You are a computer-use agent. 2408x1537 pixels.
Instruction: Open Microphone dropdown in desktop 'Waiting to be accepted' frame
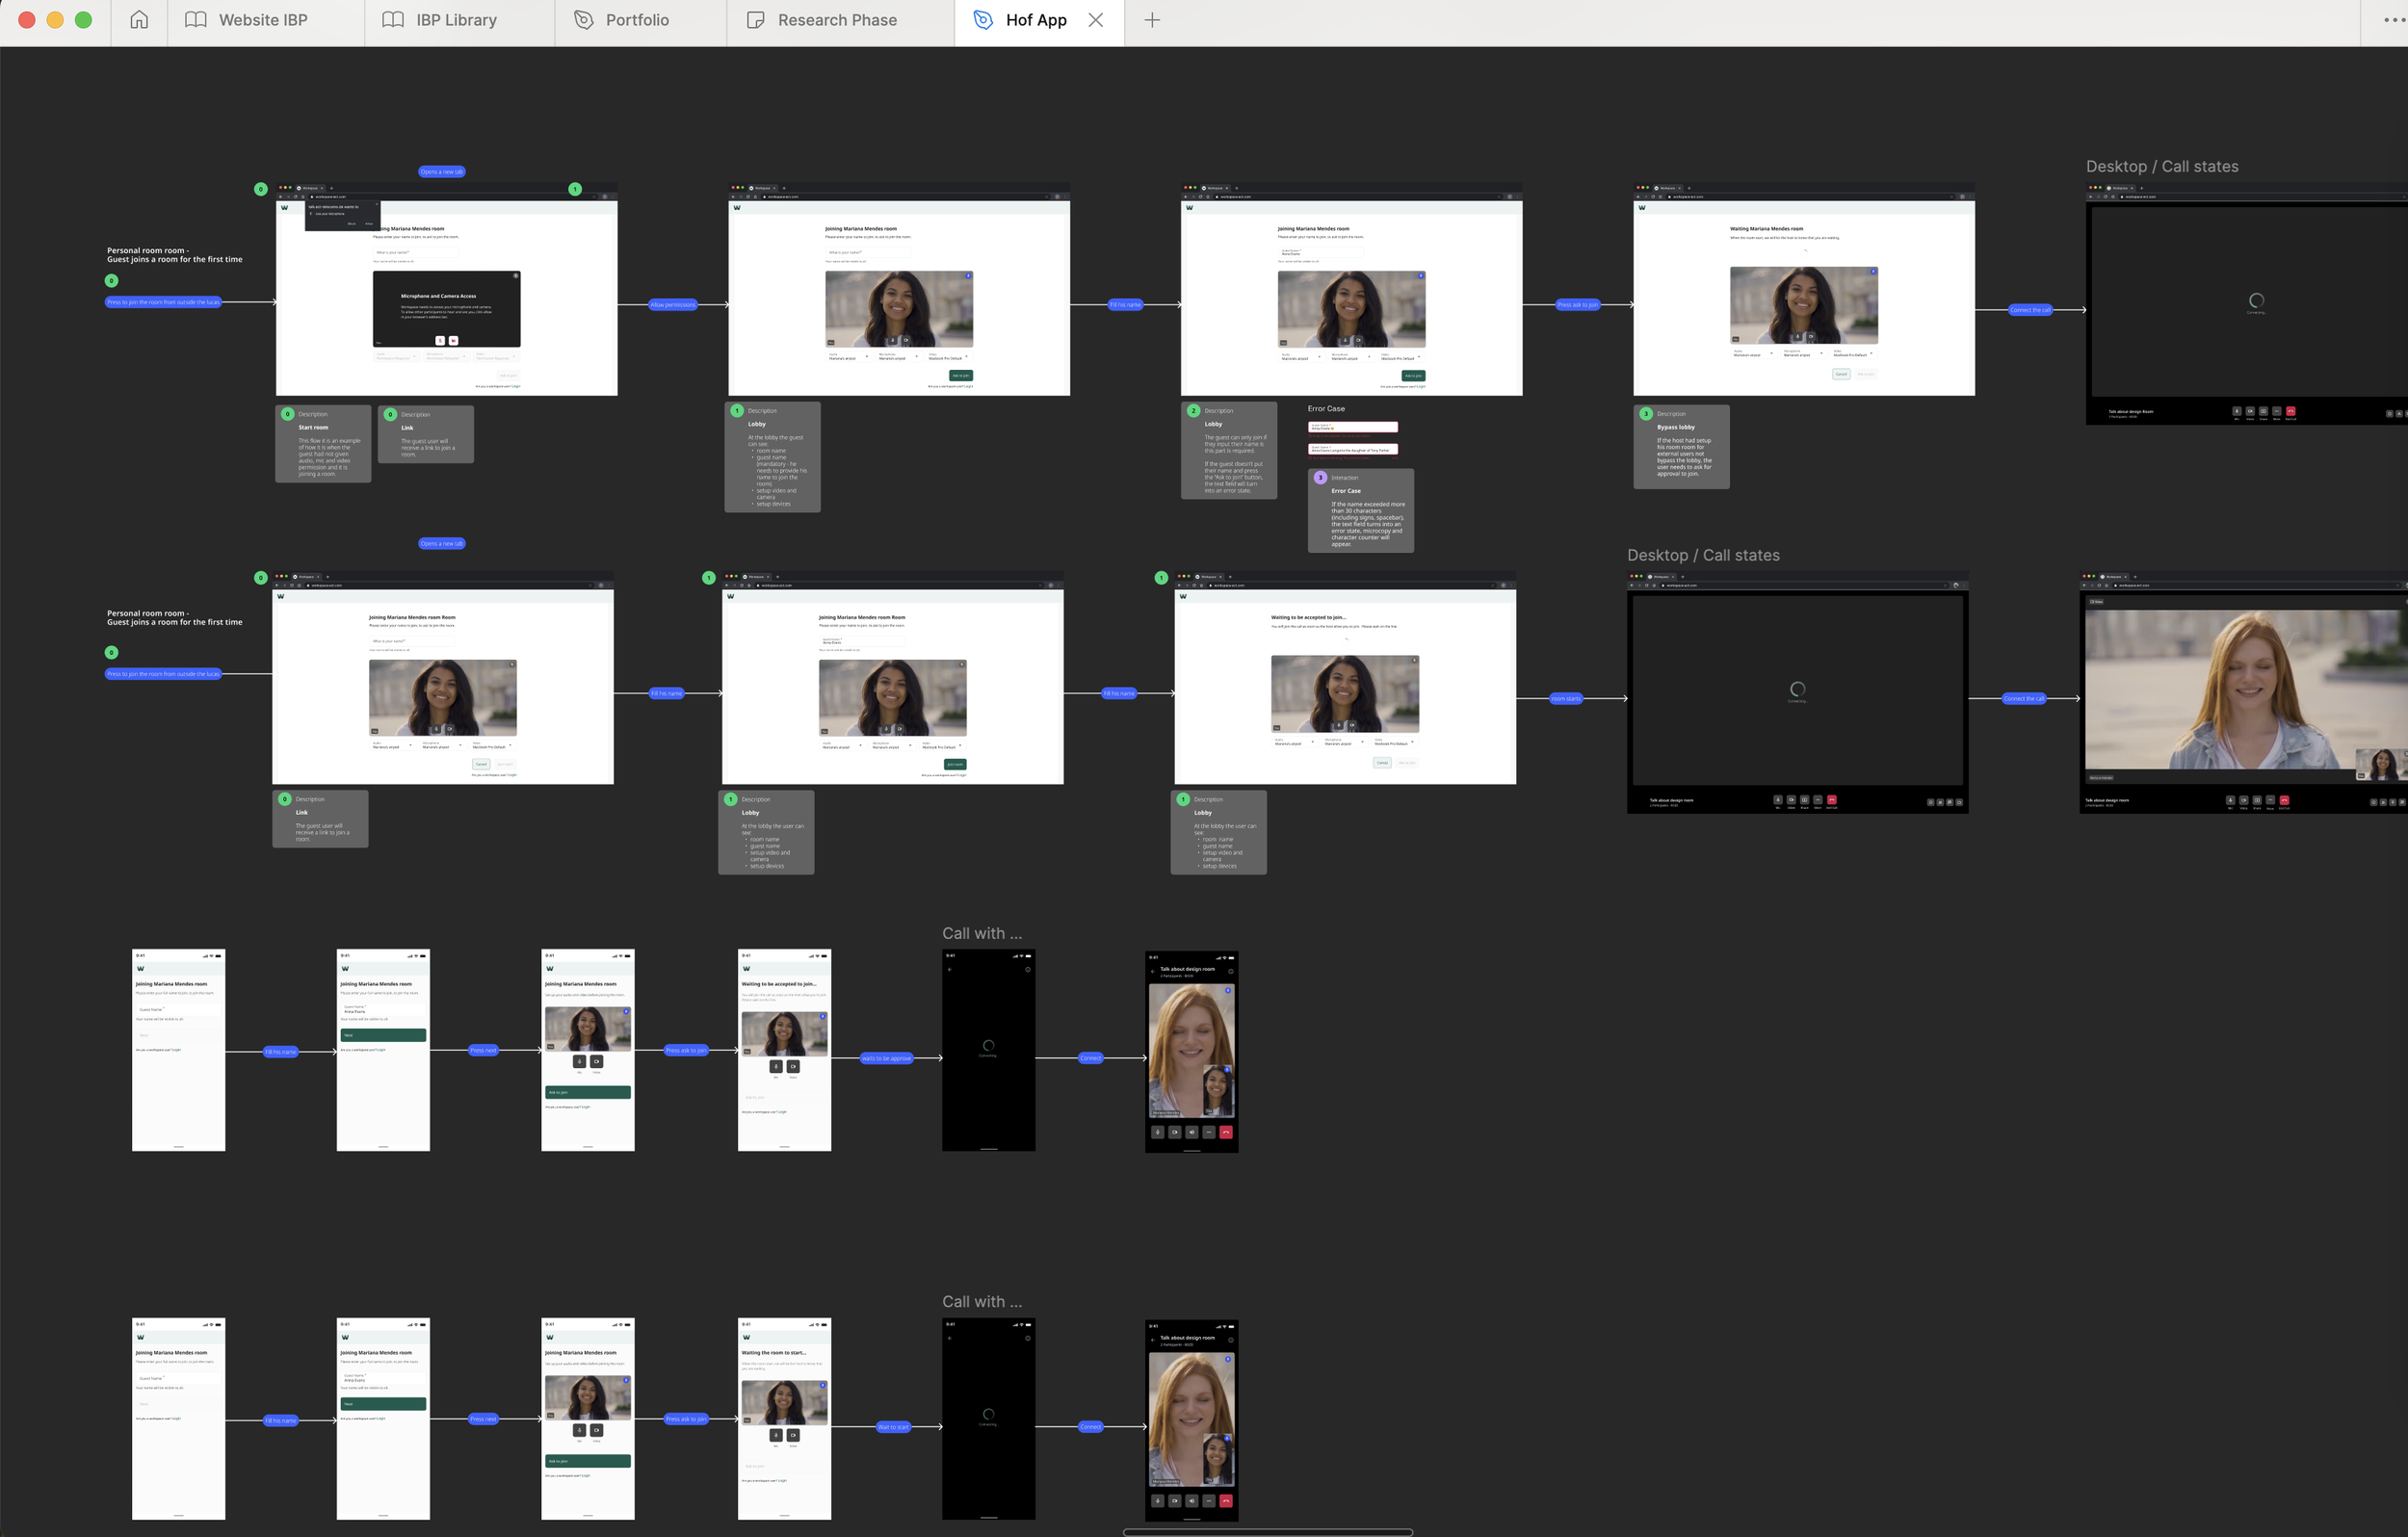pyautogui.click(x=1345, y=743)
